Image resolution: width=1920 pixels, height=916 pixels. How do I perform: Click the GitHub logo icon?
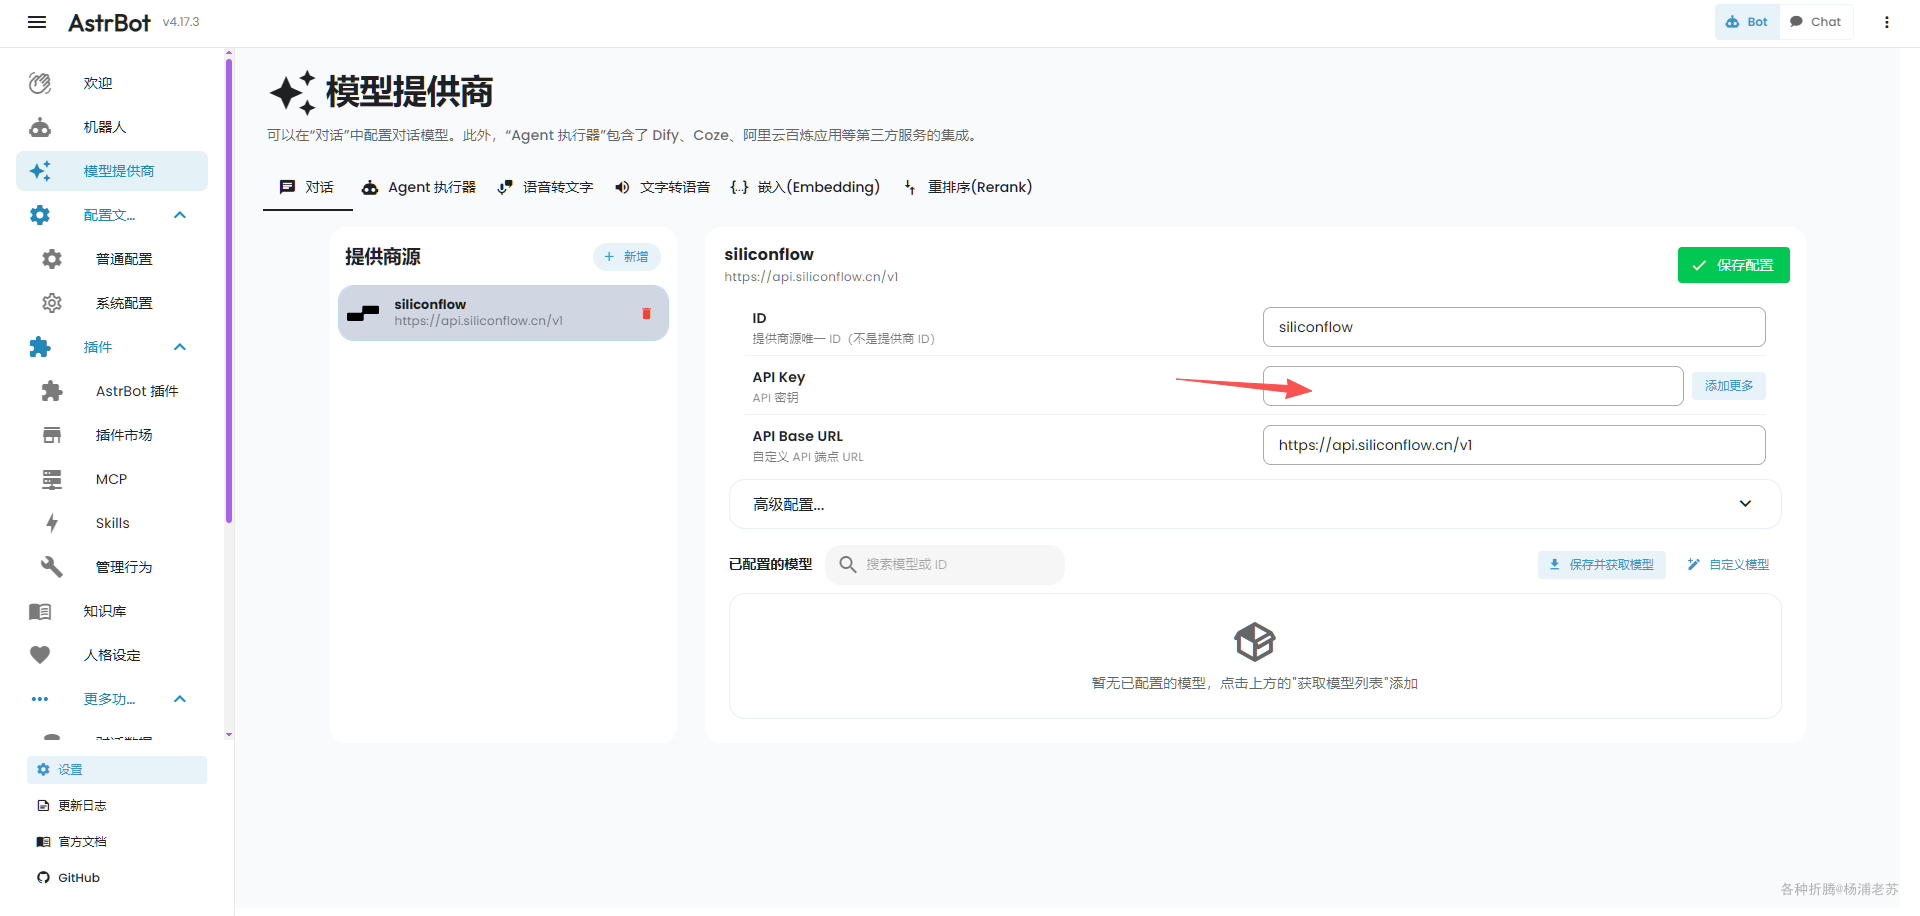43,877
